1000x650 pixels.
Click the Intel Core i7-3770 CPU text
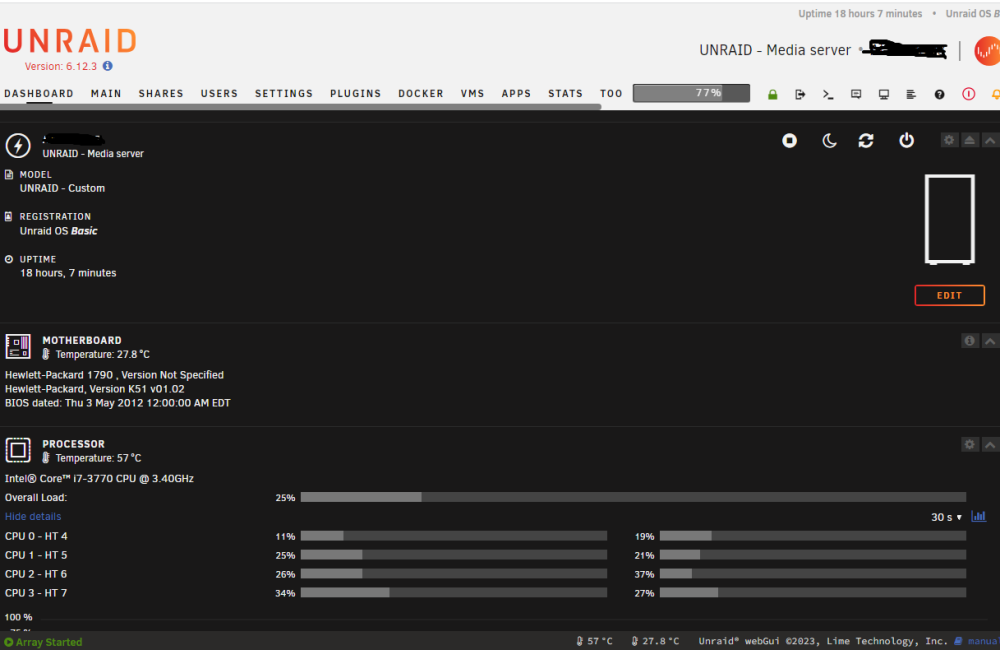coord(99,478)
